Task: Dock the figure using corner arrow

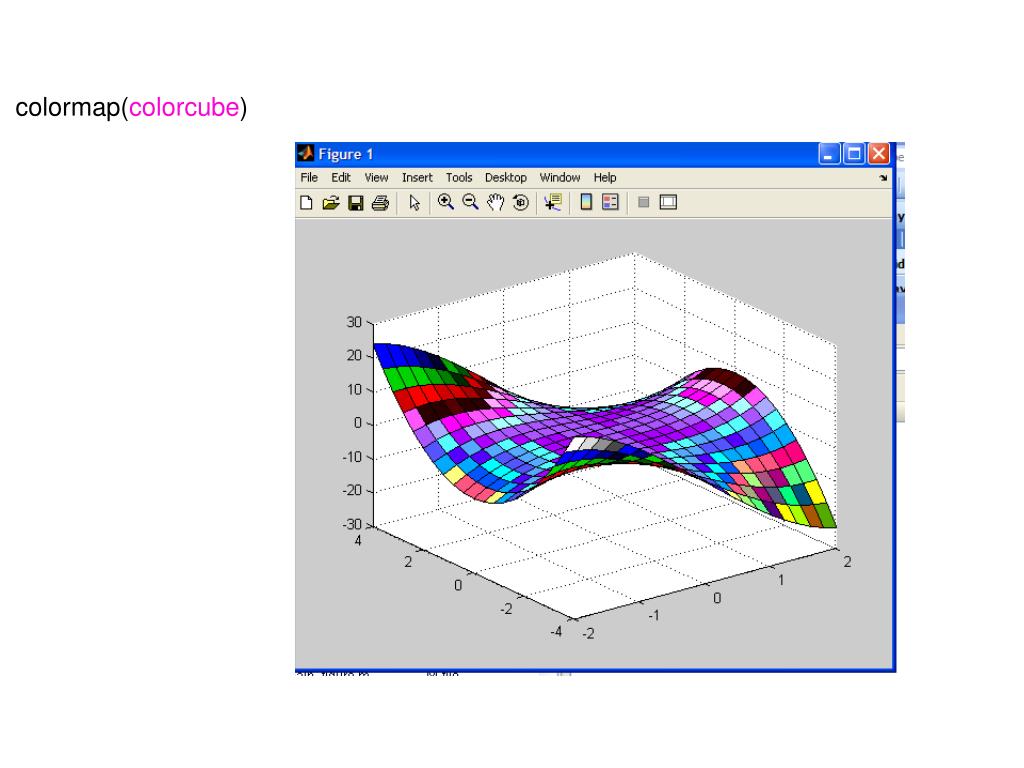Action: point(884,178)
